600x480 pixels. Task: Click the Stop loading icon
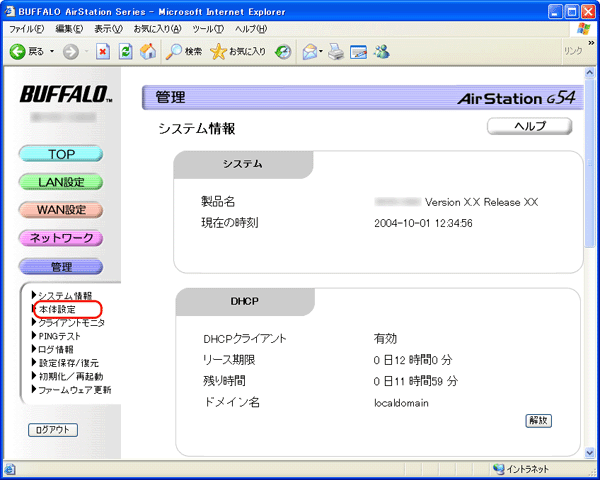pos(103,52)
